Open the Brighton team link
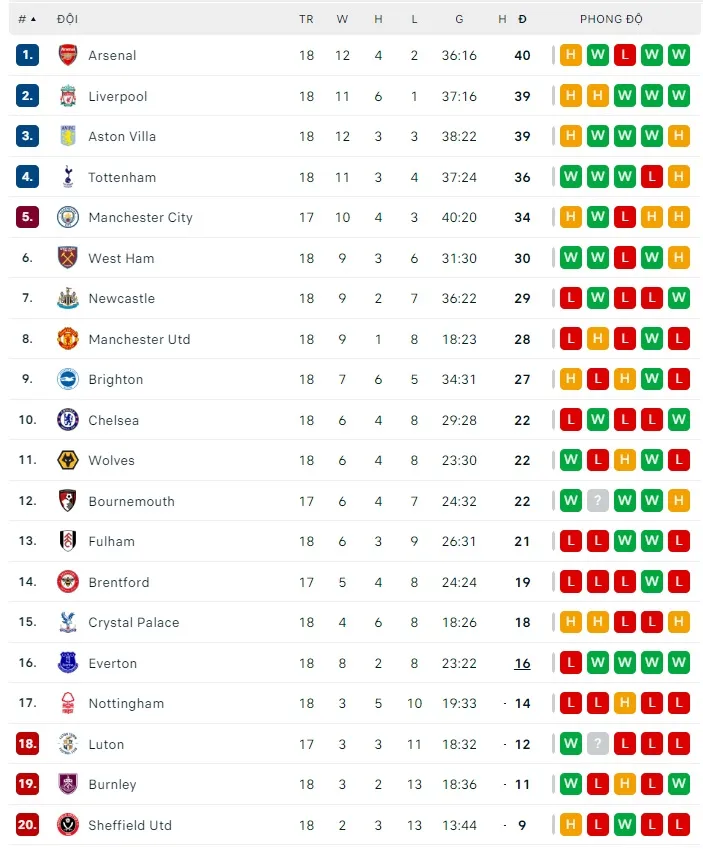703x849 pixels. click(115, 379)
